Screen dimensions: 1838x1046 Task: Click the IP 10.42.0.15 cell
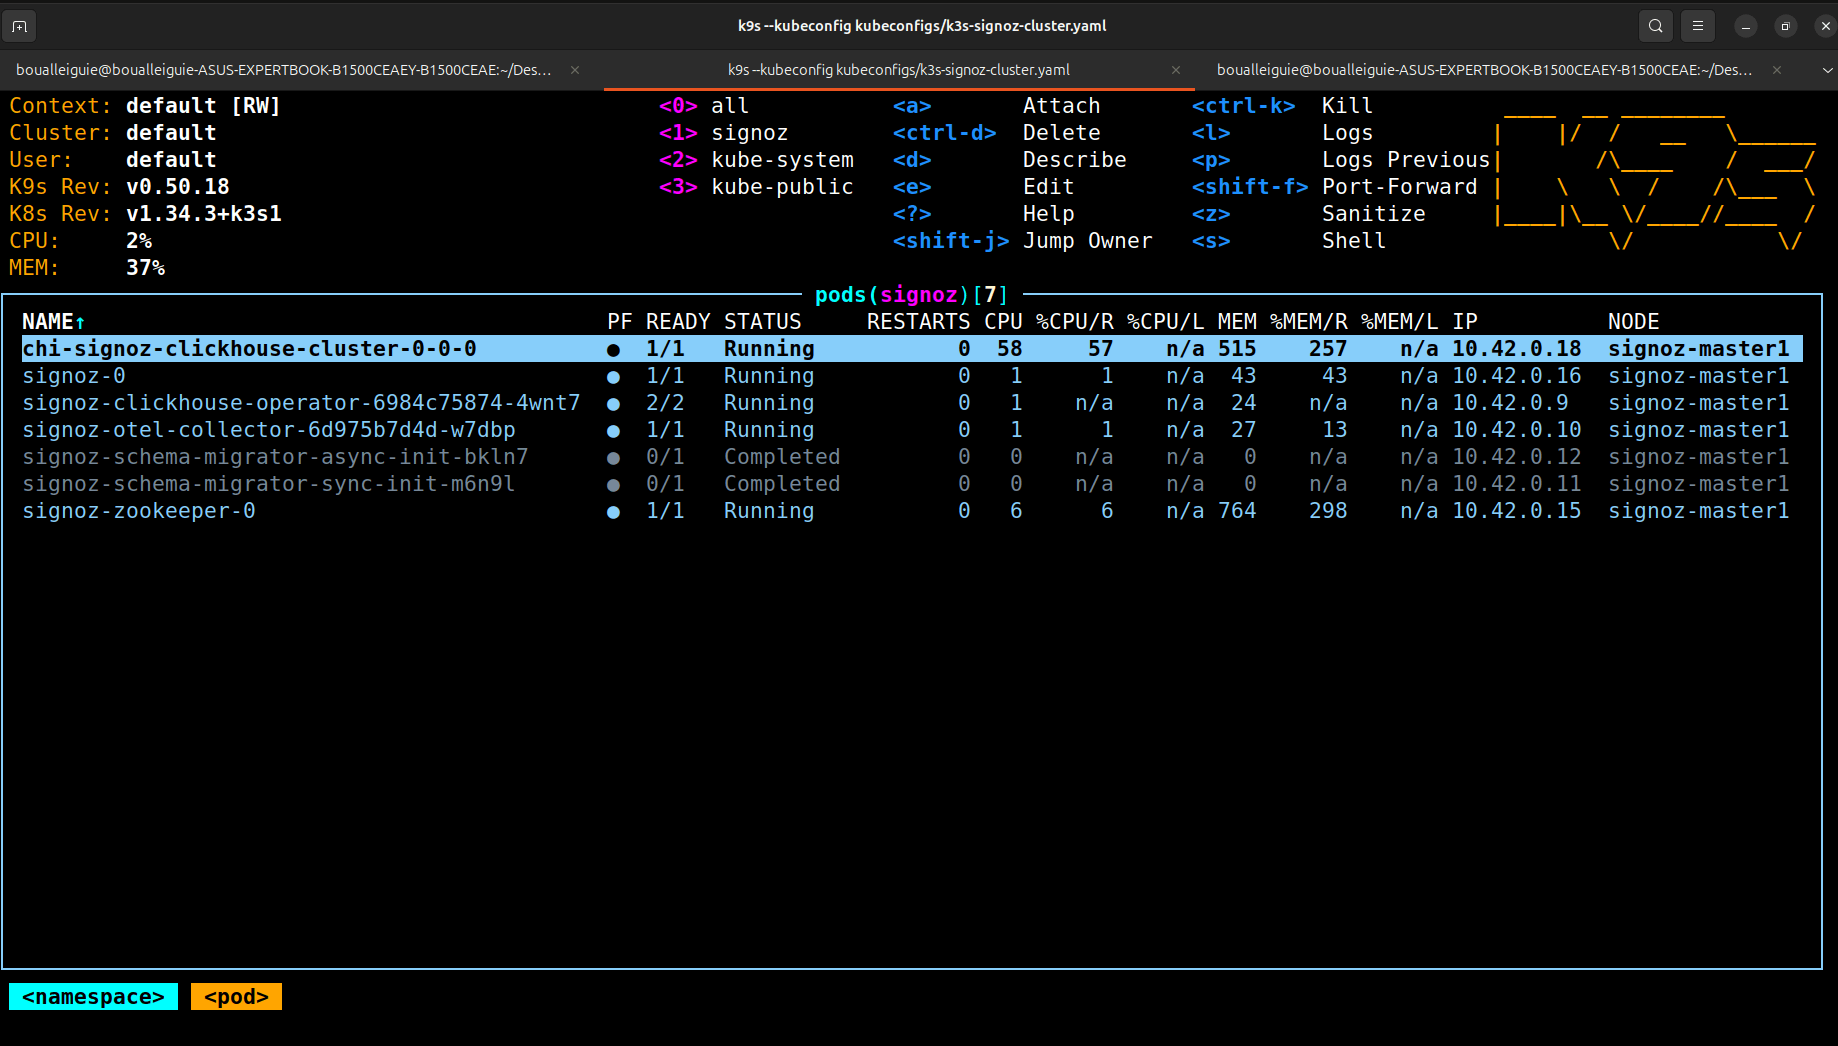pos(1516,510)
